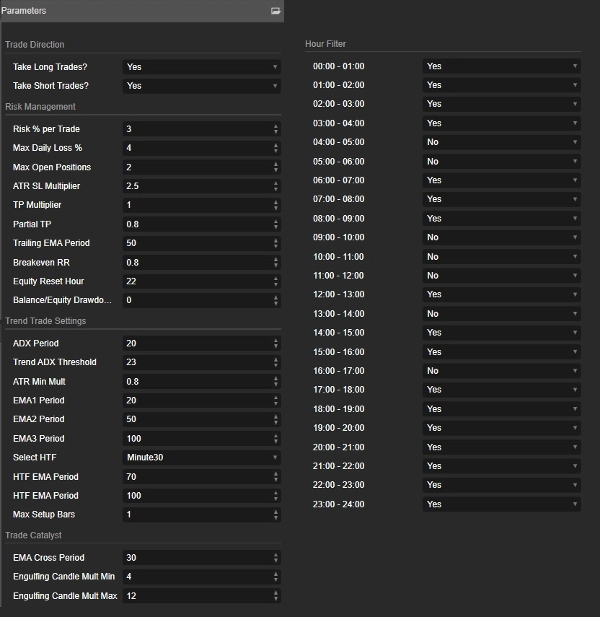The width and height of the screenshot is (600, 617).
Task: Click the ADX Period value field
Action: (x=201, y=343)
